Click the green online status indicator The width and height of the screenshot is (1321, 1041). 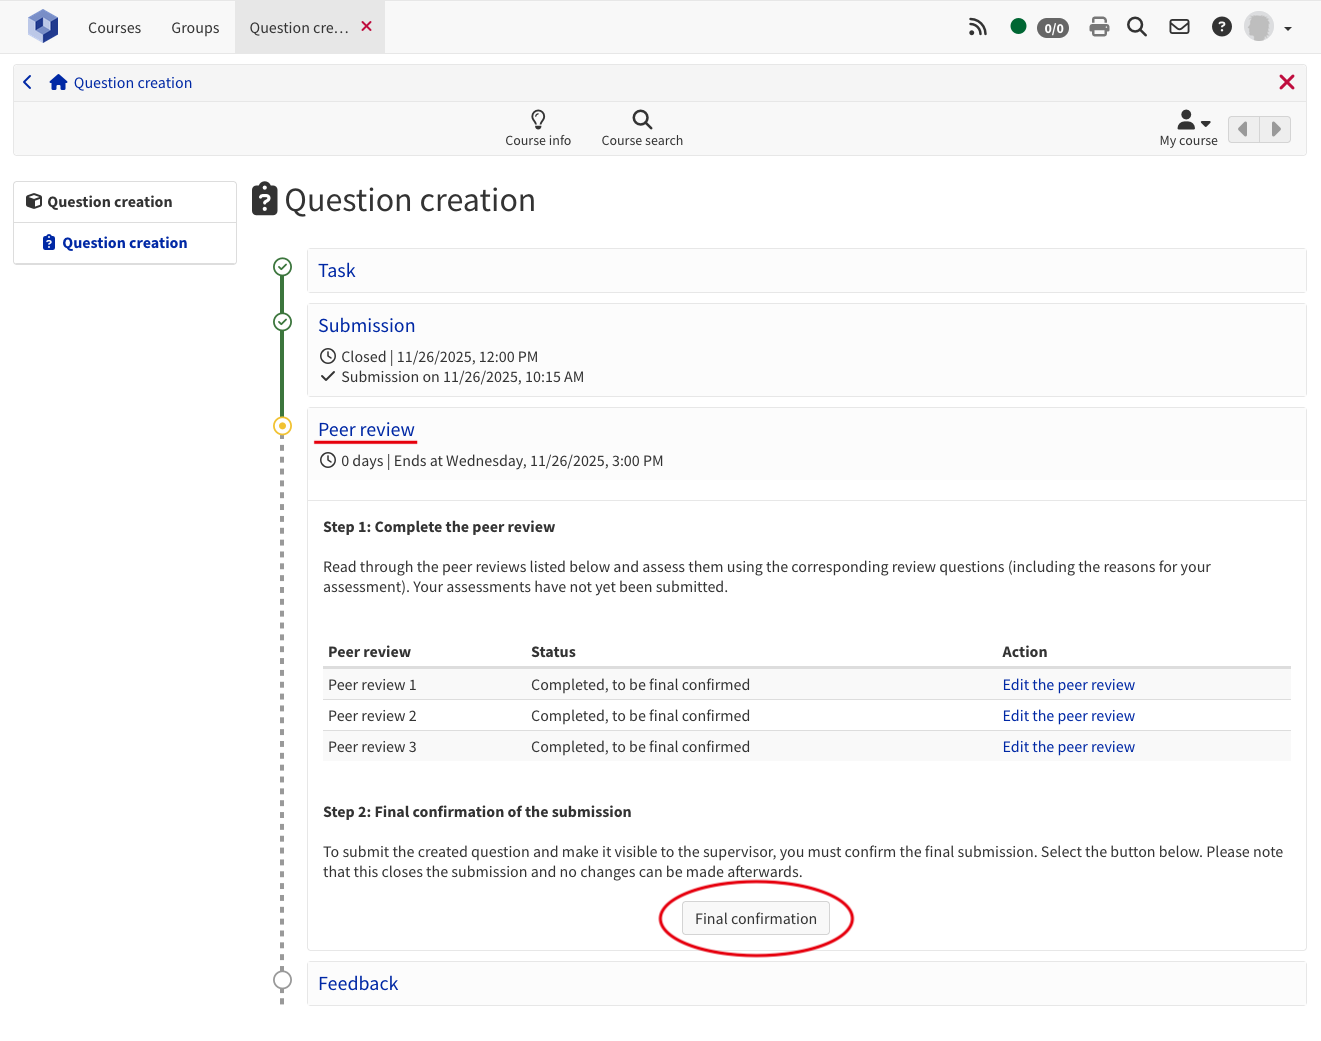1018,27
